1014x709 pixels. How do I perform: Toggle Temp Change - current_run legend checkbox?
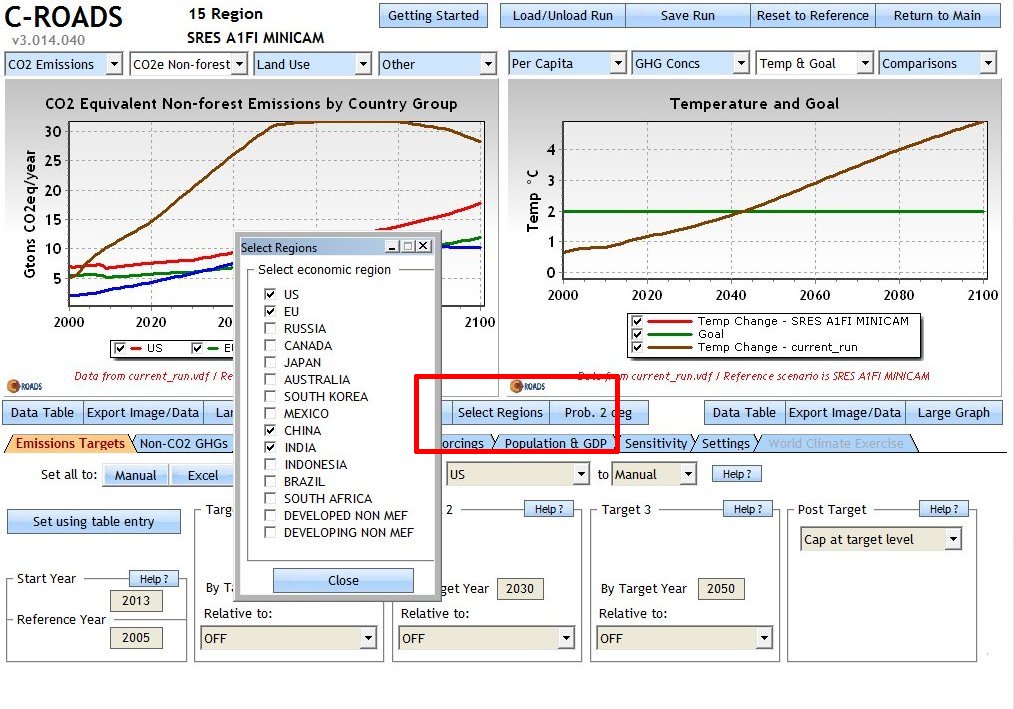(x=638, y=347)
